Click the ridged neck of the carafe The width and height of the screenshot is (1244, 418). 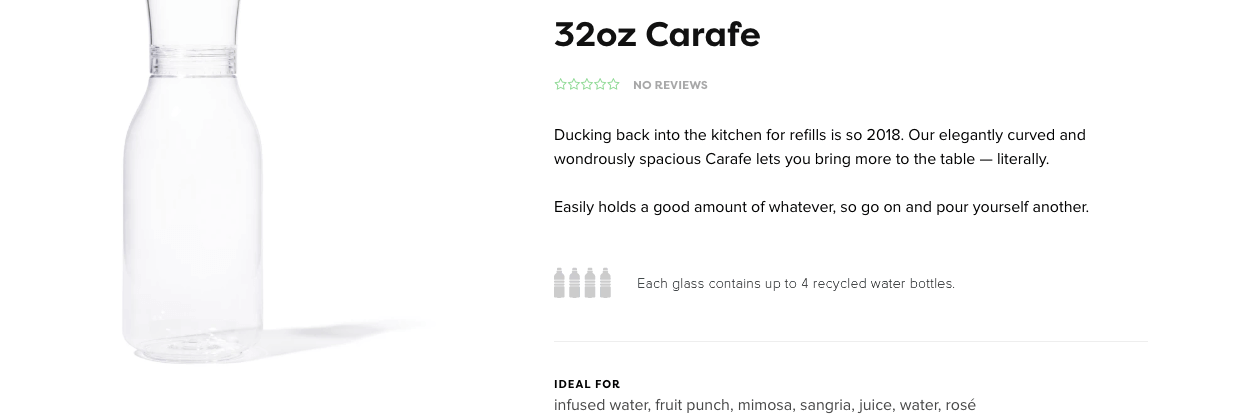click(193, 61)
